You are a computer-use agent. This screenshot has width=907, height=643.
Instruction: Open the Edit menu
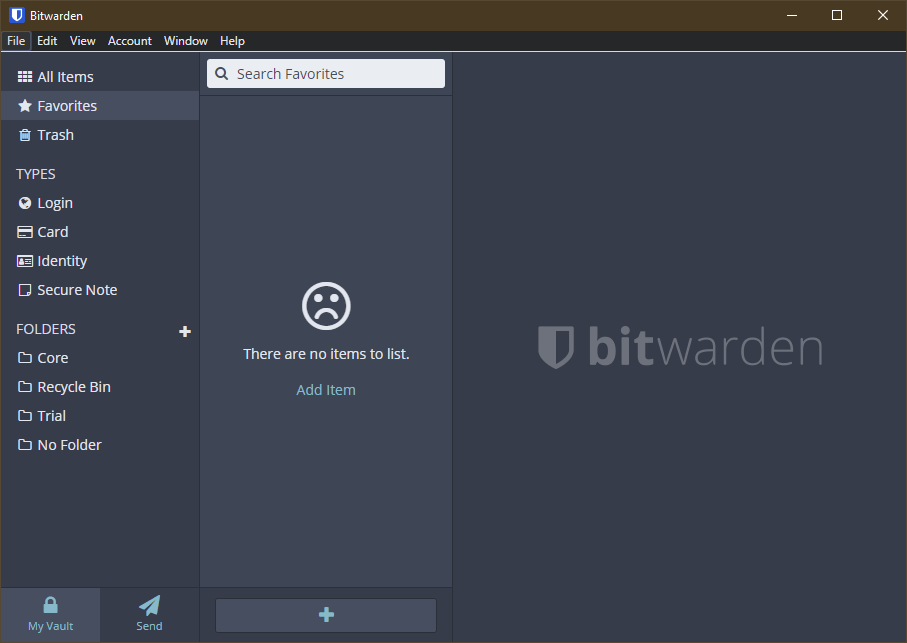coord(47,41)
